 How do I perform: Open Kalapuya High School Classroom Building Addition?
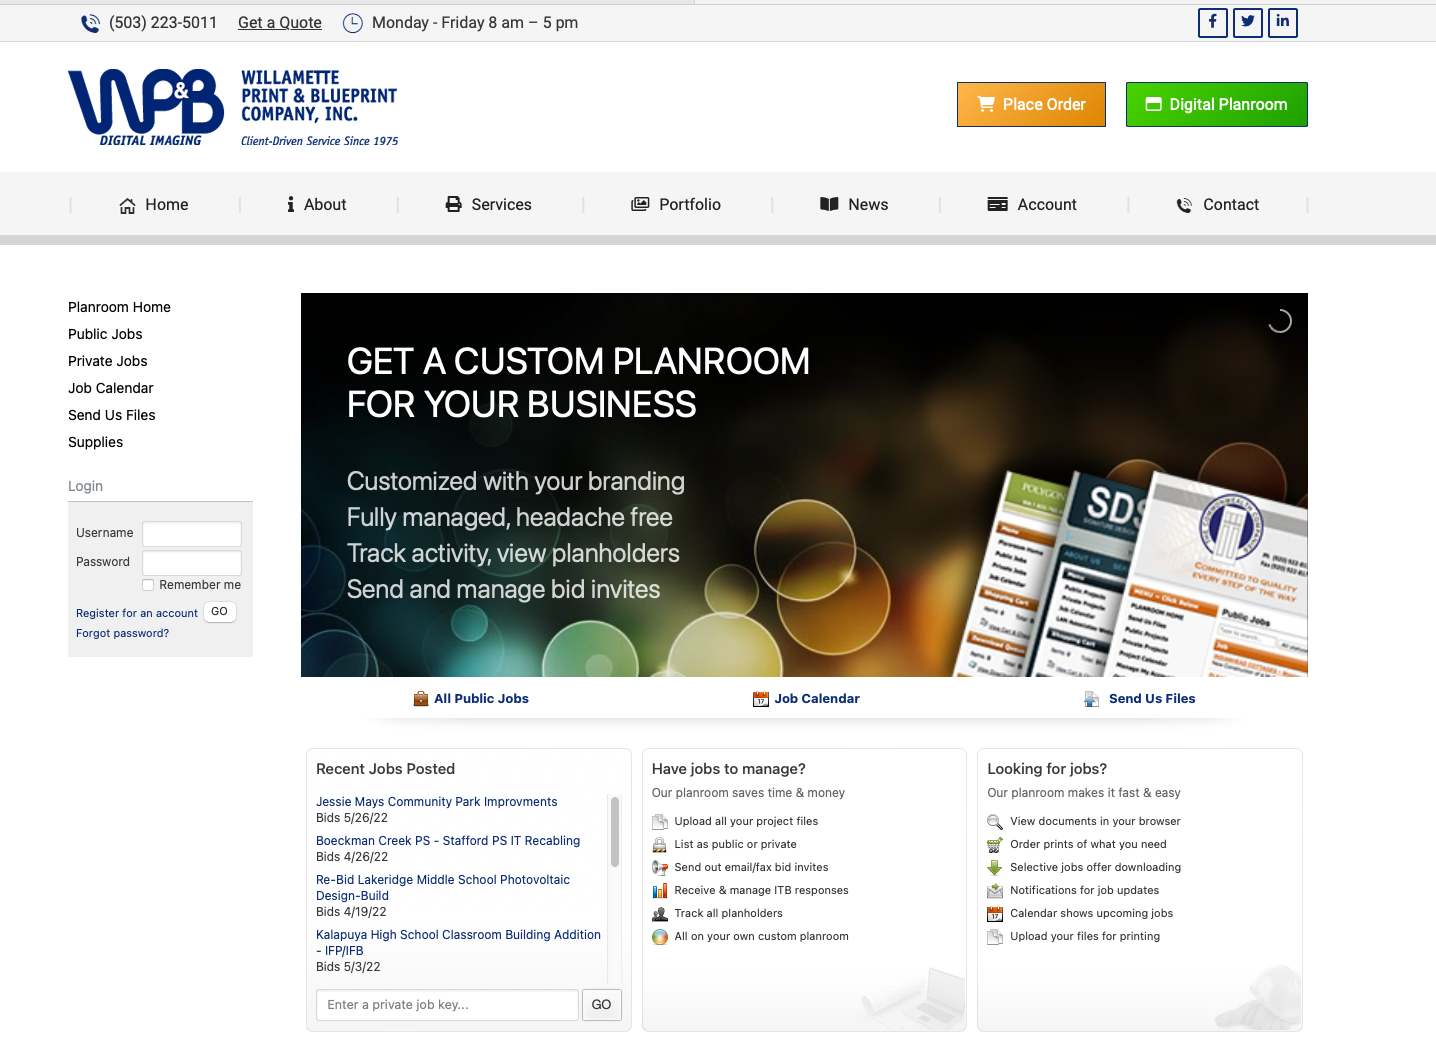pos(458,943)
